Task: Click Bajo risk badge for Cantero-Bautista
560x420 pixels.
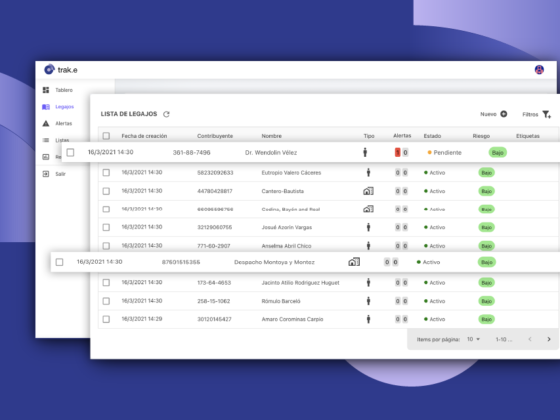Action: 486,191
